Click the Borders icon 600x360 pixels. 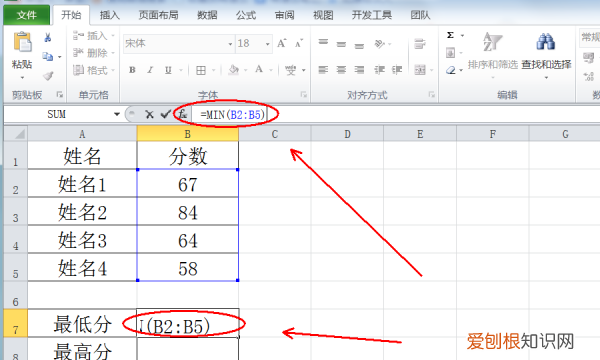[x=201, y=70]
